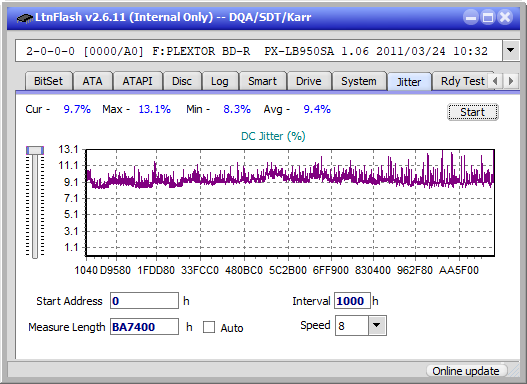Viewport: 527px width, 384px height.
Task: Select the Drive tab
Action: point(309,81)
